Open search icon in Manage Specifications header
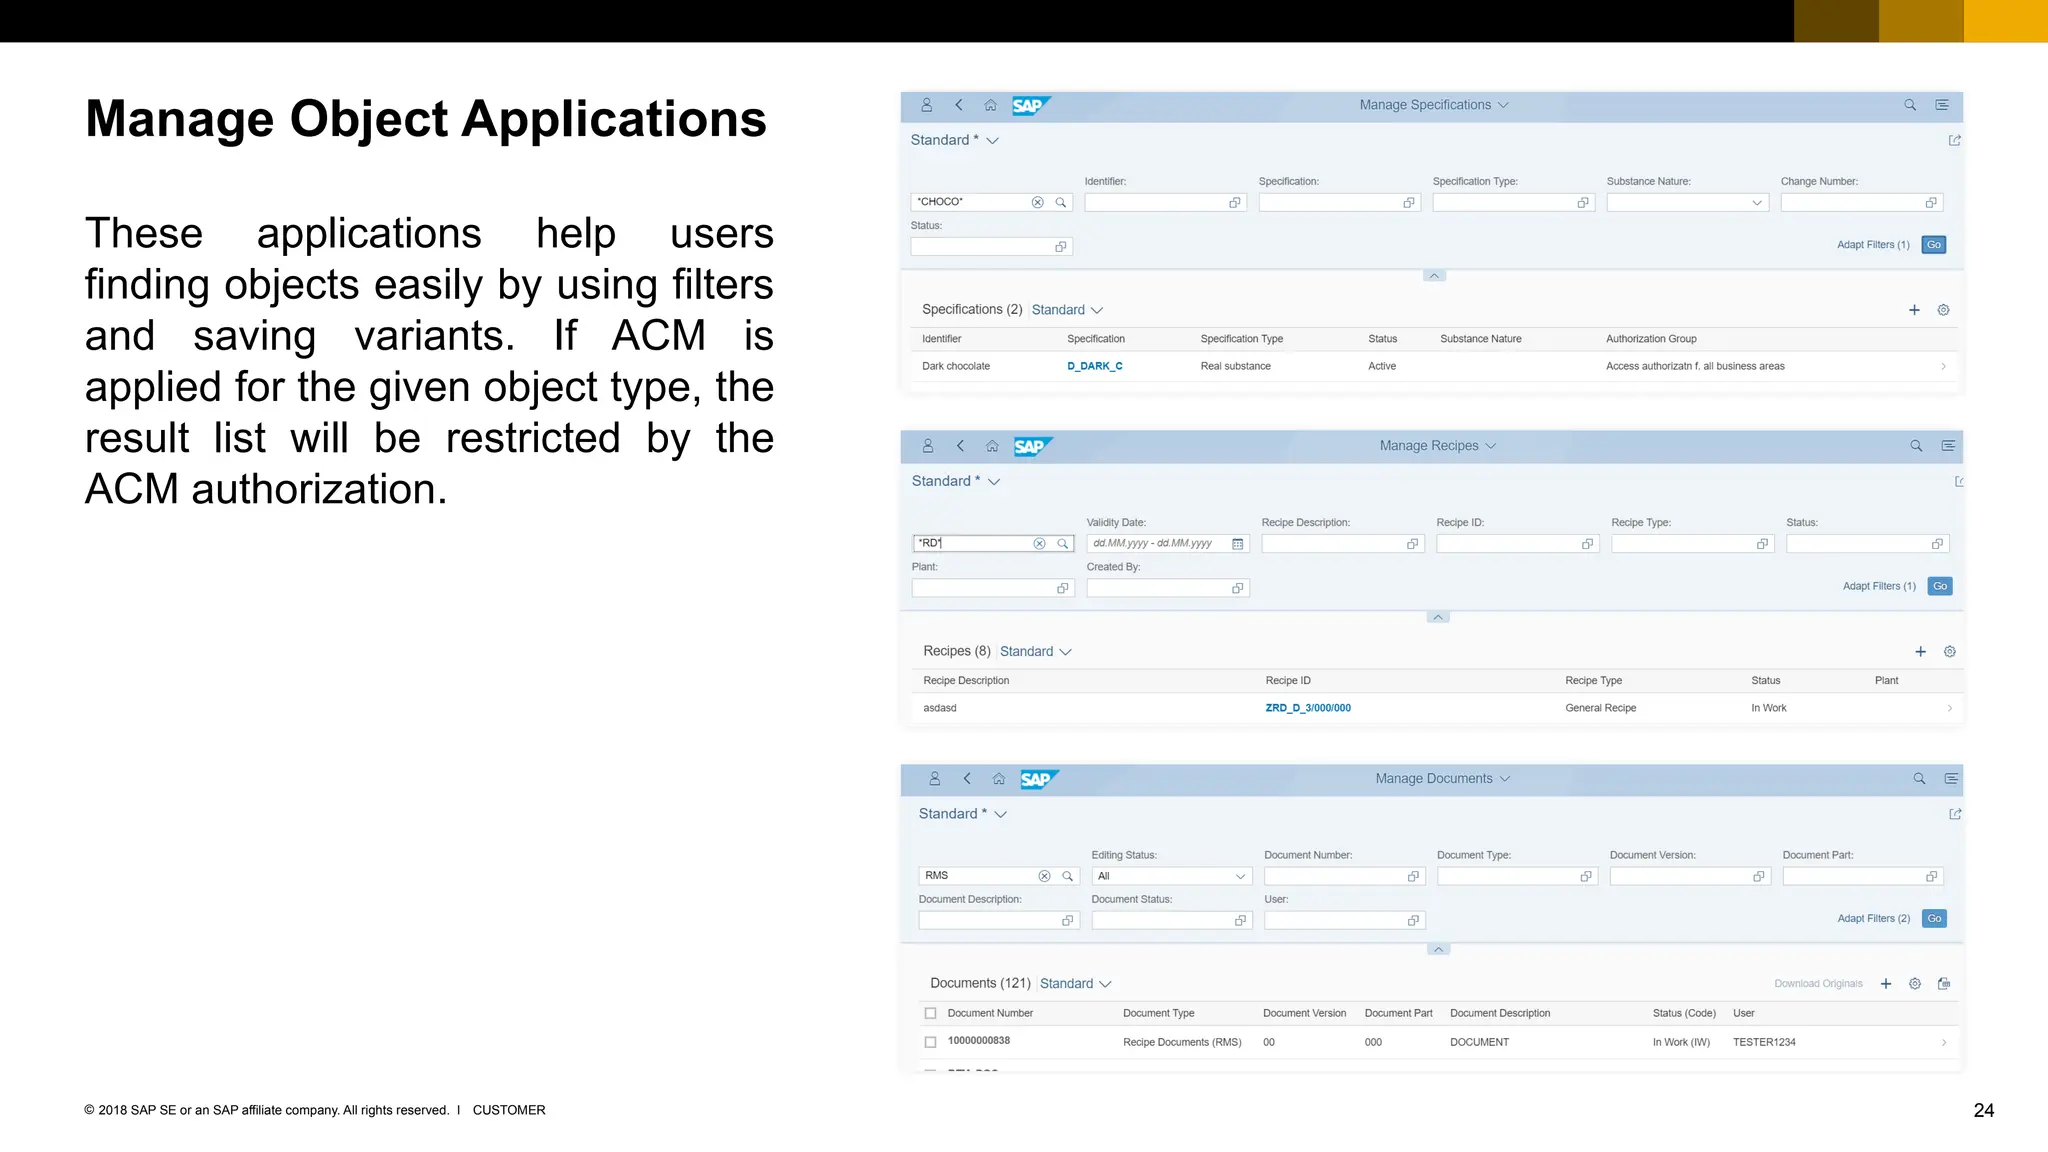Screen dimensions: 2048x1152 click(x=1910, y=105)
